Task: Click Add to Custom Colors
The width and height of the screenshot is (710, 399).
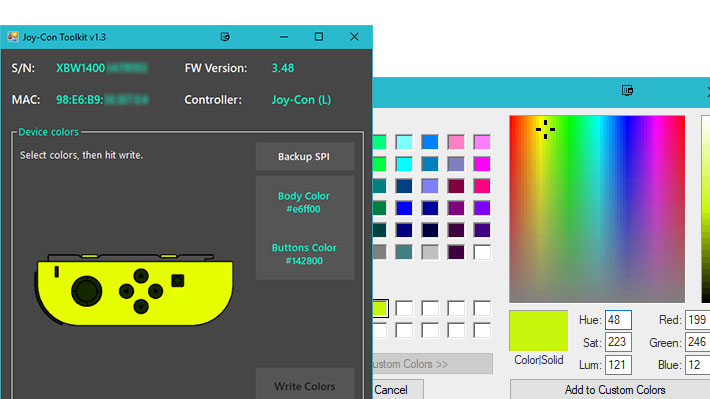Action: [614, 389]
